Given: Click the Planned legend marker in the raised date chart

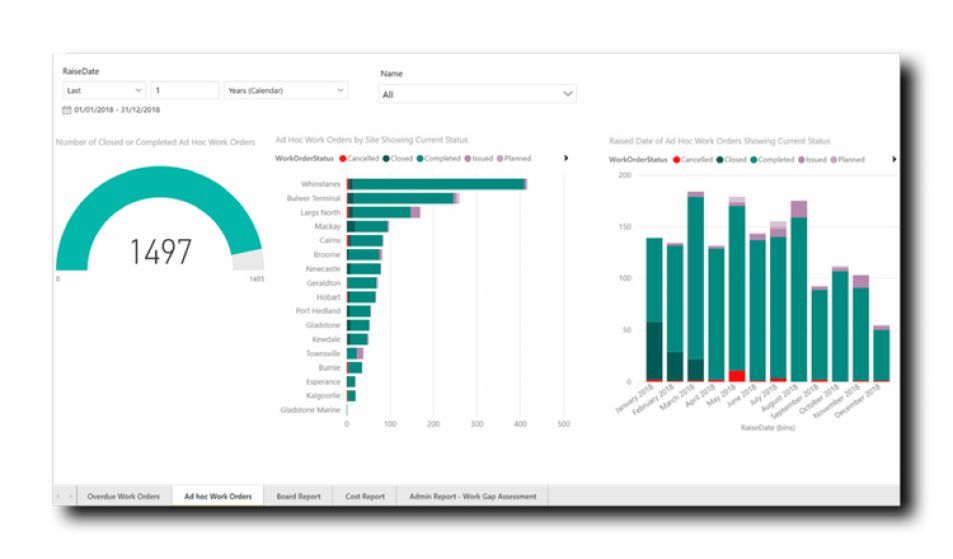Looking at the screenshot, I should pyautogui.click(x=834, y=159).
